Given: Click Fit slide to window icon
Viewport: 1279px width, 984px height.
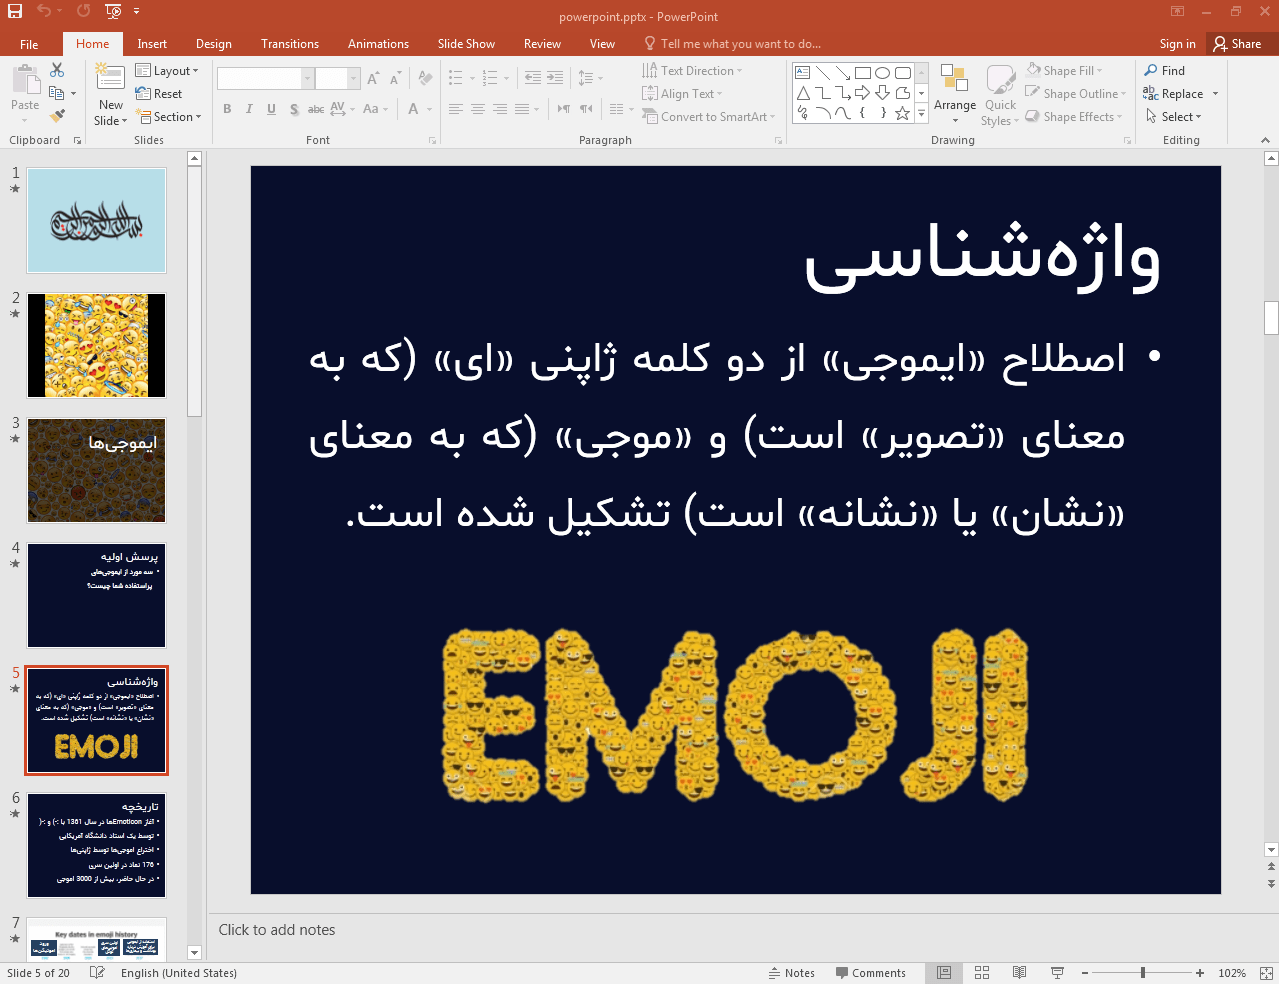Looking at the screenshot, I should click(1266, 973).
